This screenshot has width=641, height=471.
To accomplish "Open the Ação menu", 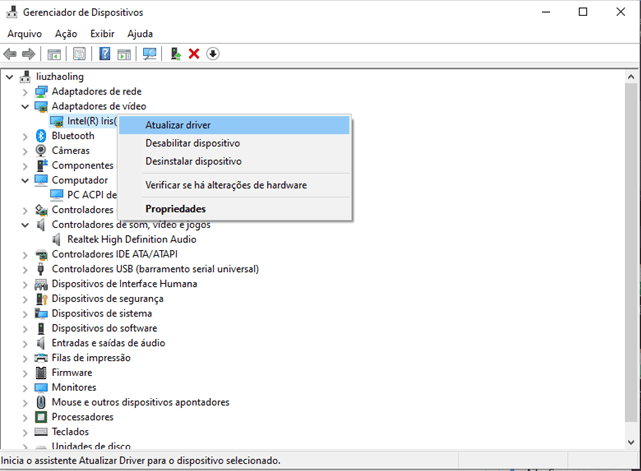I will (x=66, y=34).
